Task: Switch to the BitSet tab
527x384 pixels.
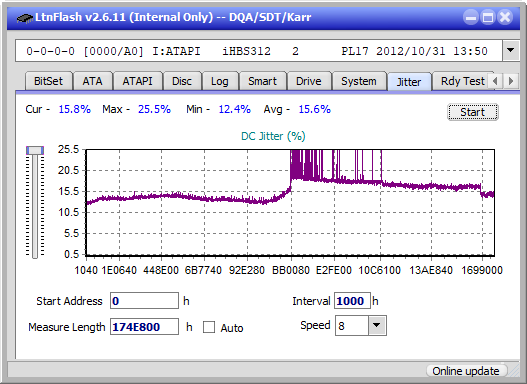Action: pyautogui.click(x=48, y=81)
